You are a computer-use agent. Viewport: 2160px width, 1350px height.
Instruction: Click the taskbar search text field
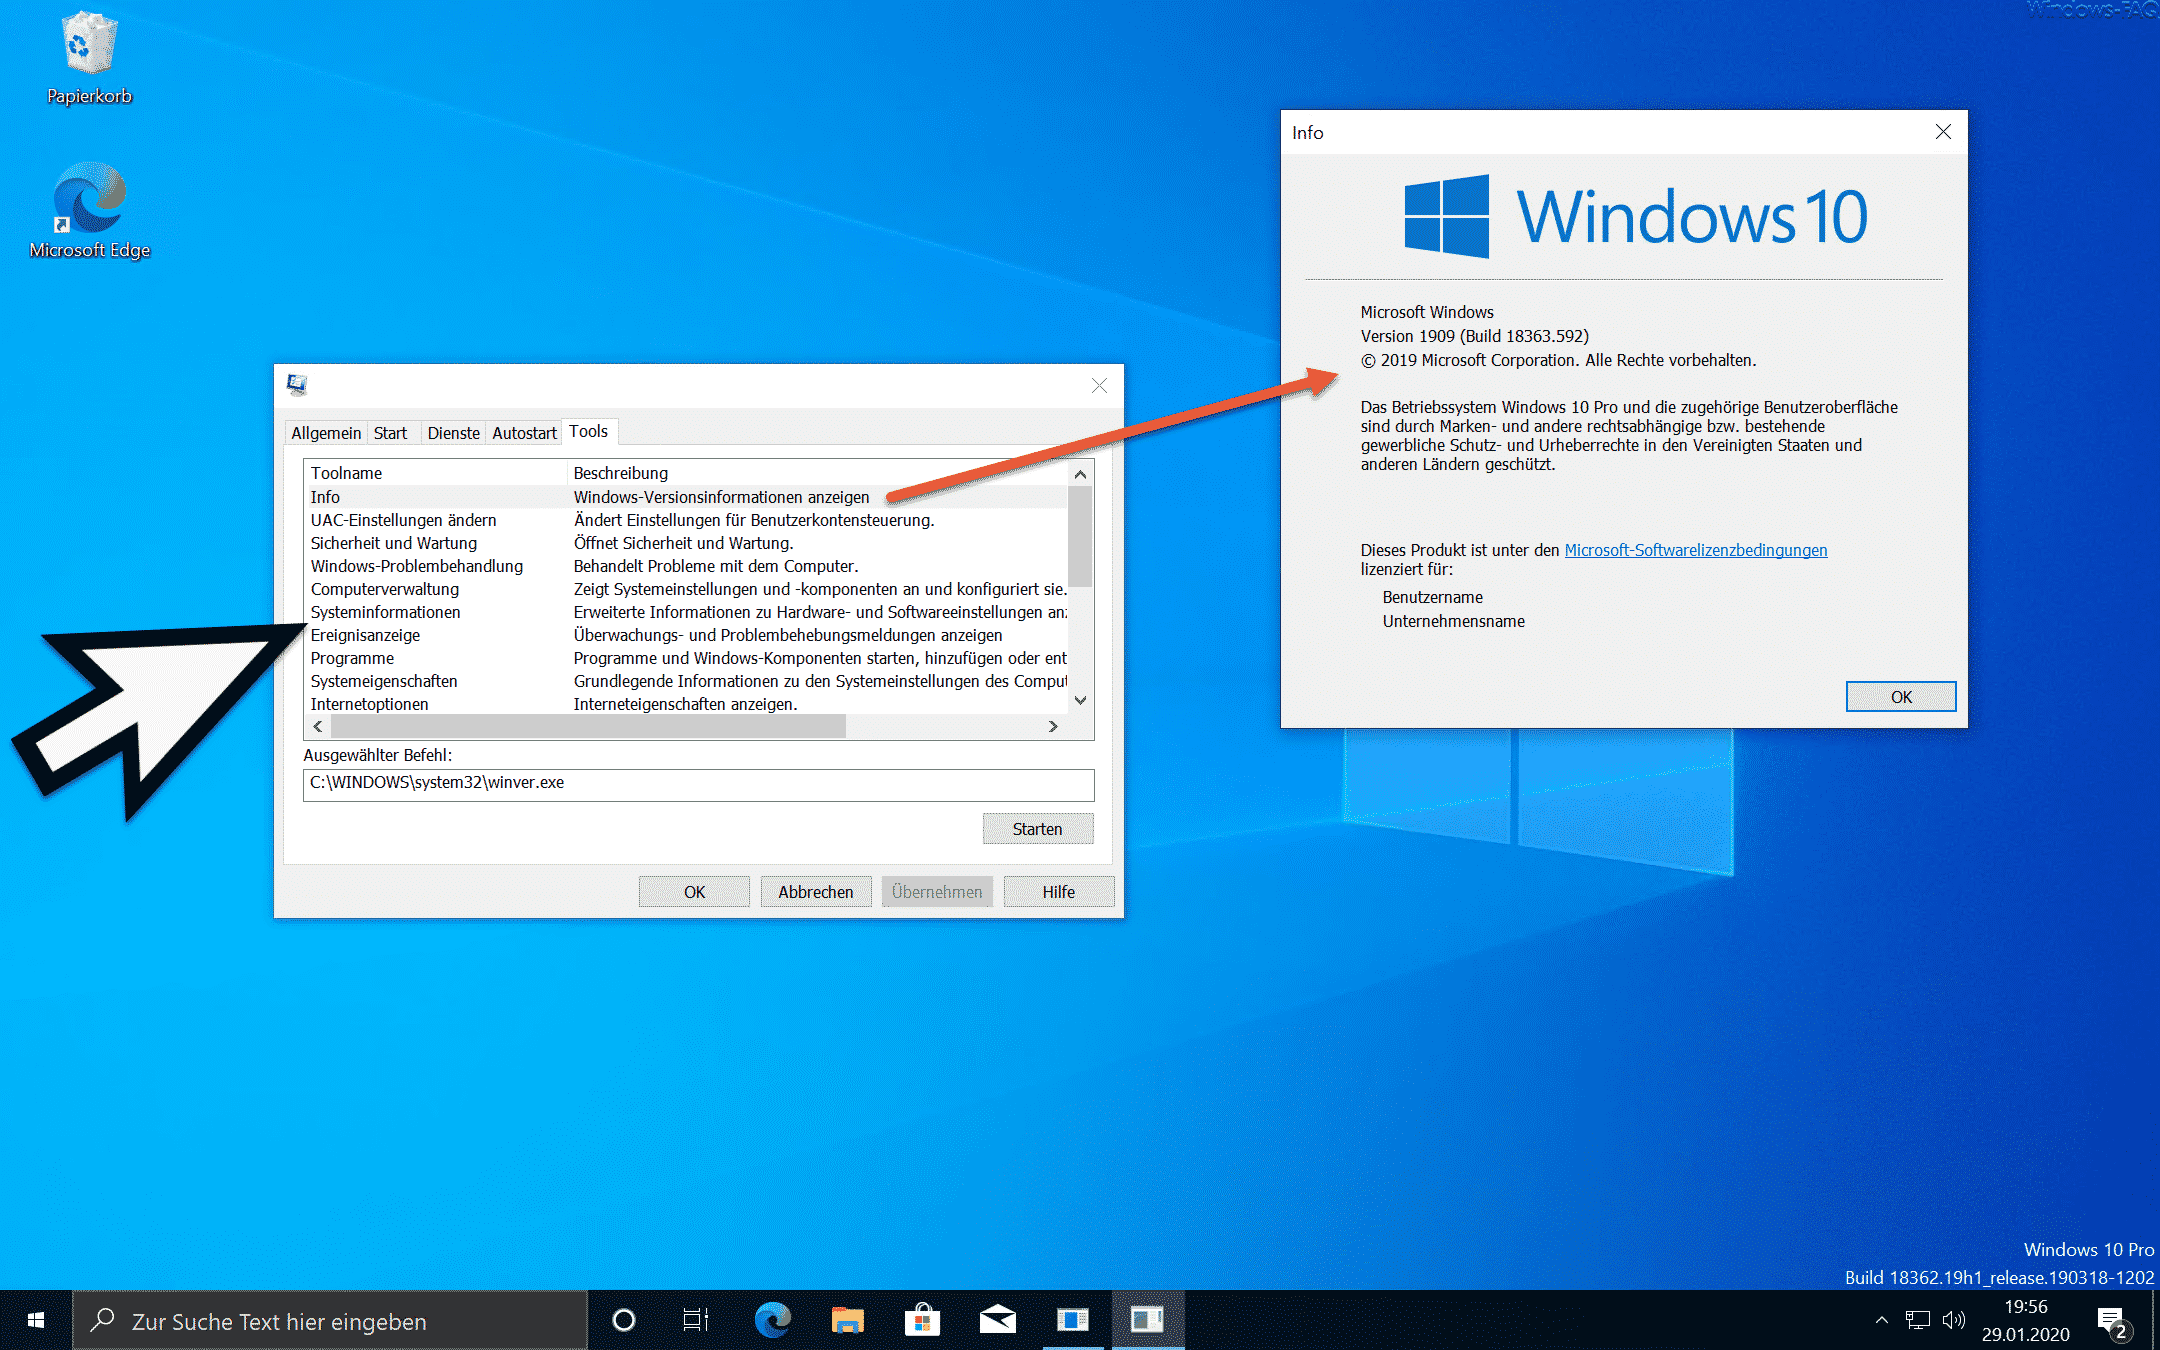330,1321
